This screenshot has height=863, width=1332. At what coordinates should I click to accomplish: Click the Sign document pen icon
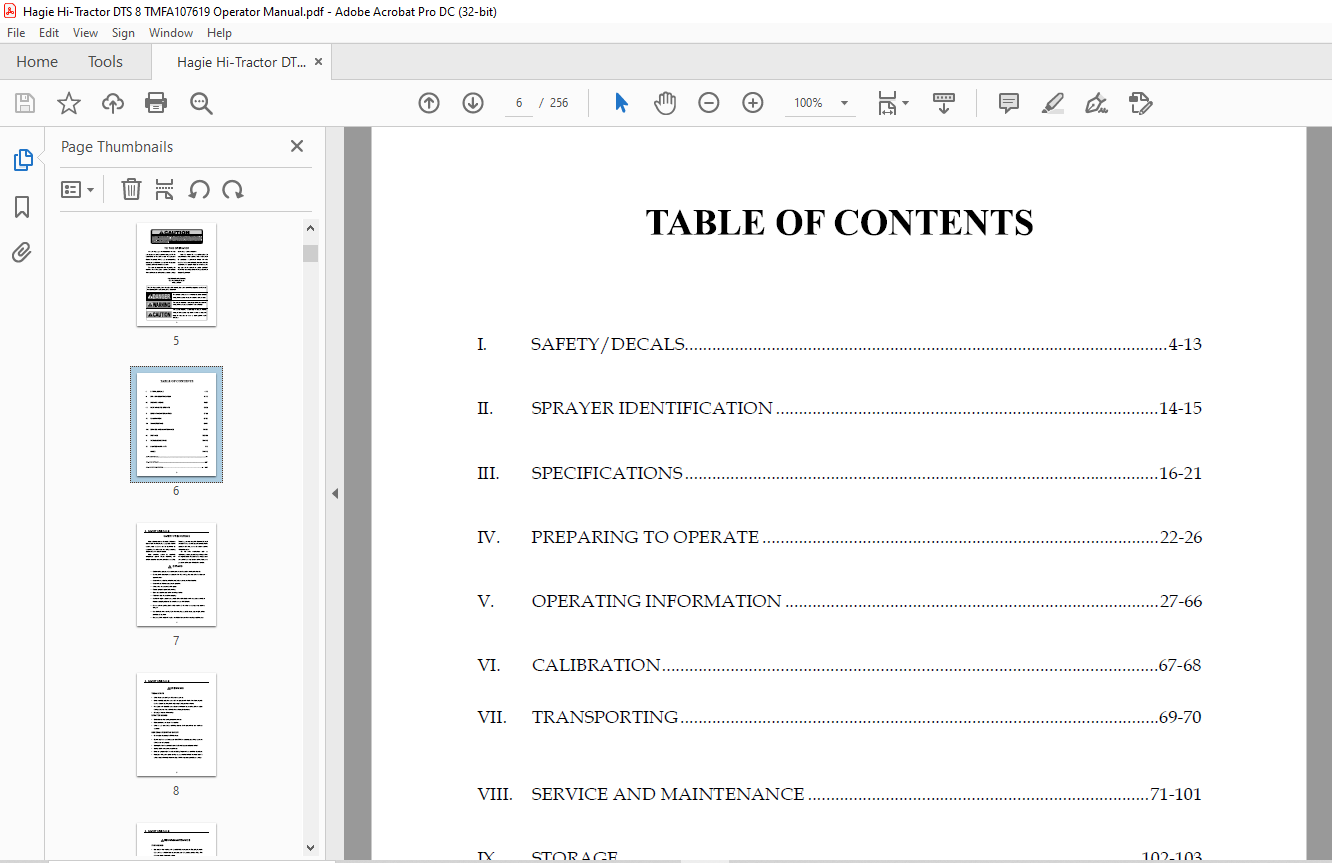point(1096,103)
